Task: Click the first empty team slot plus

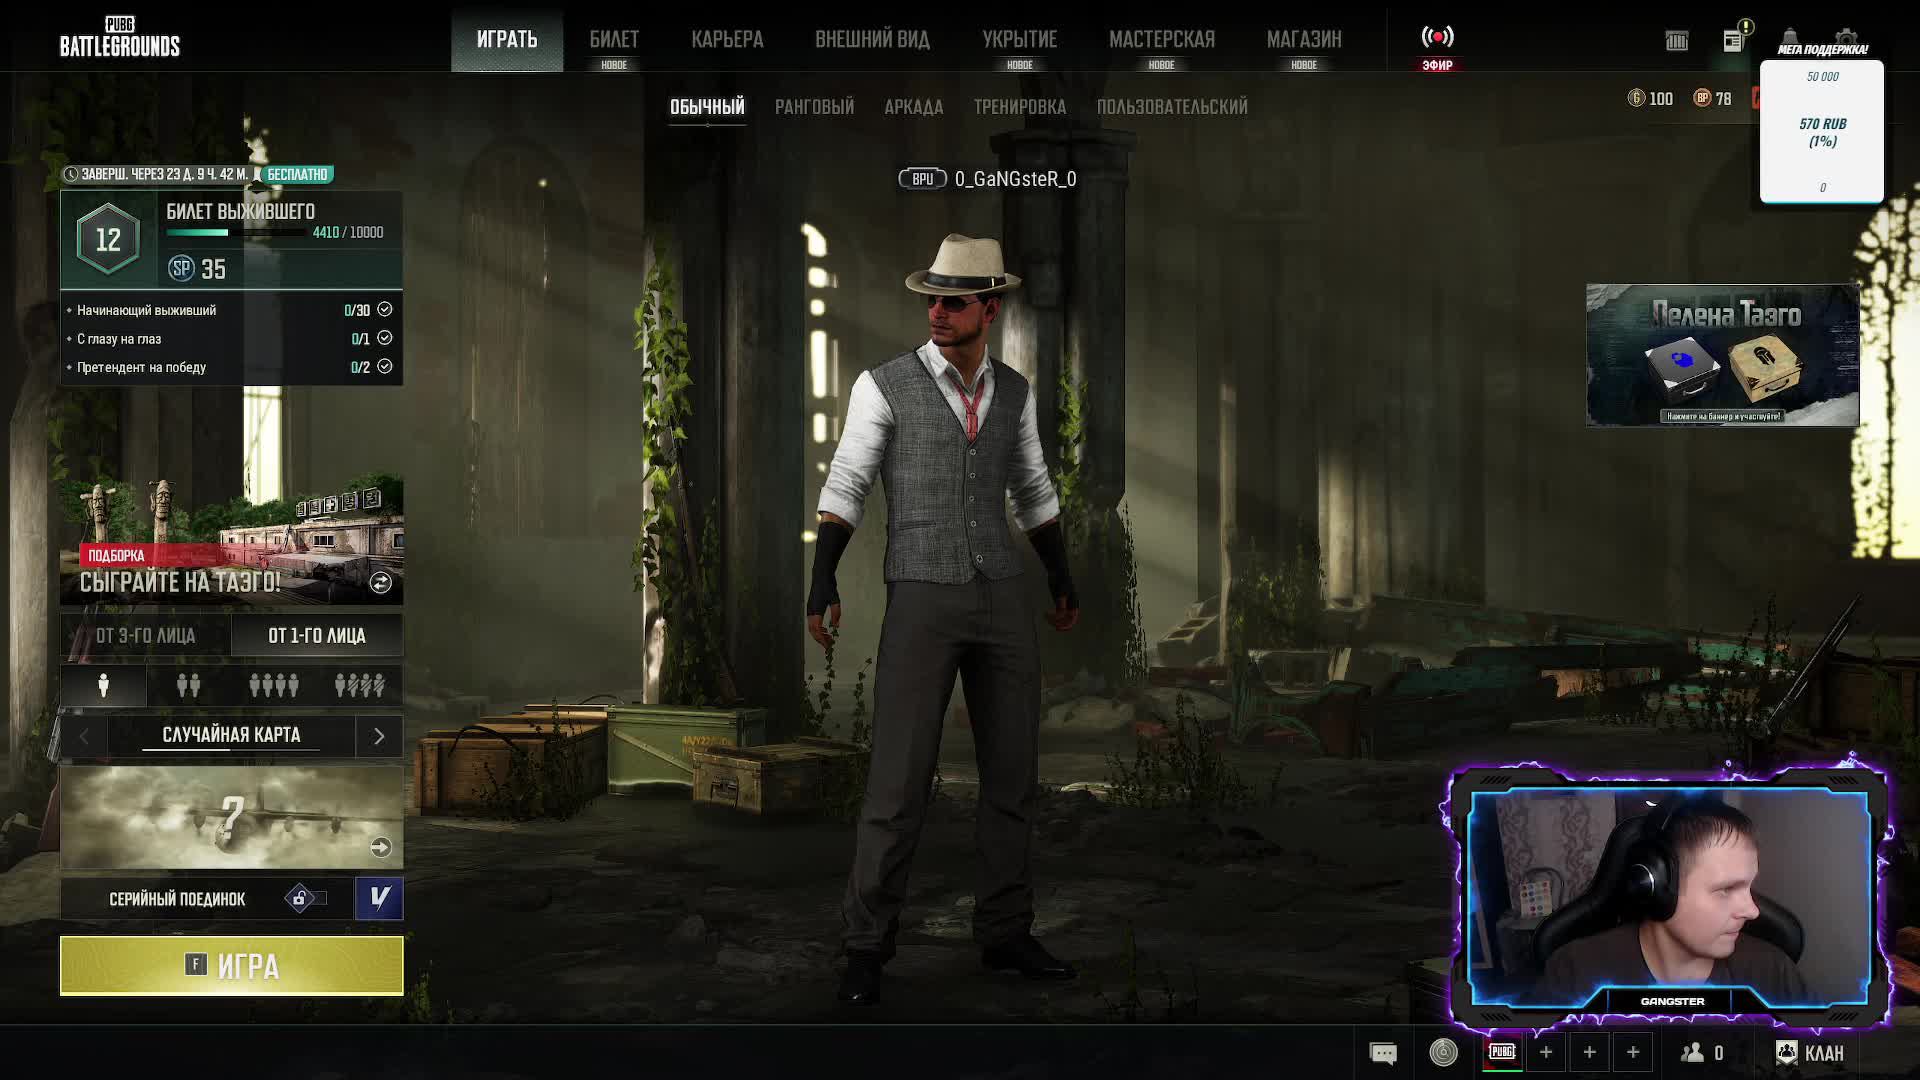Action: [1546, 1053]
